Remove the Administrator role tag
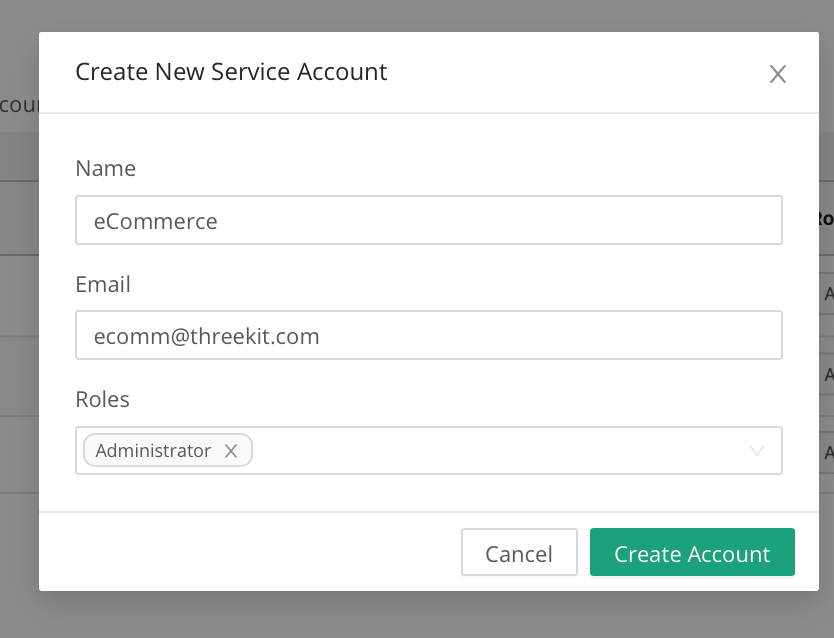 pyautogui.click(x=231, y=451)
